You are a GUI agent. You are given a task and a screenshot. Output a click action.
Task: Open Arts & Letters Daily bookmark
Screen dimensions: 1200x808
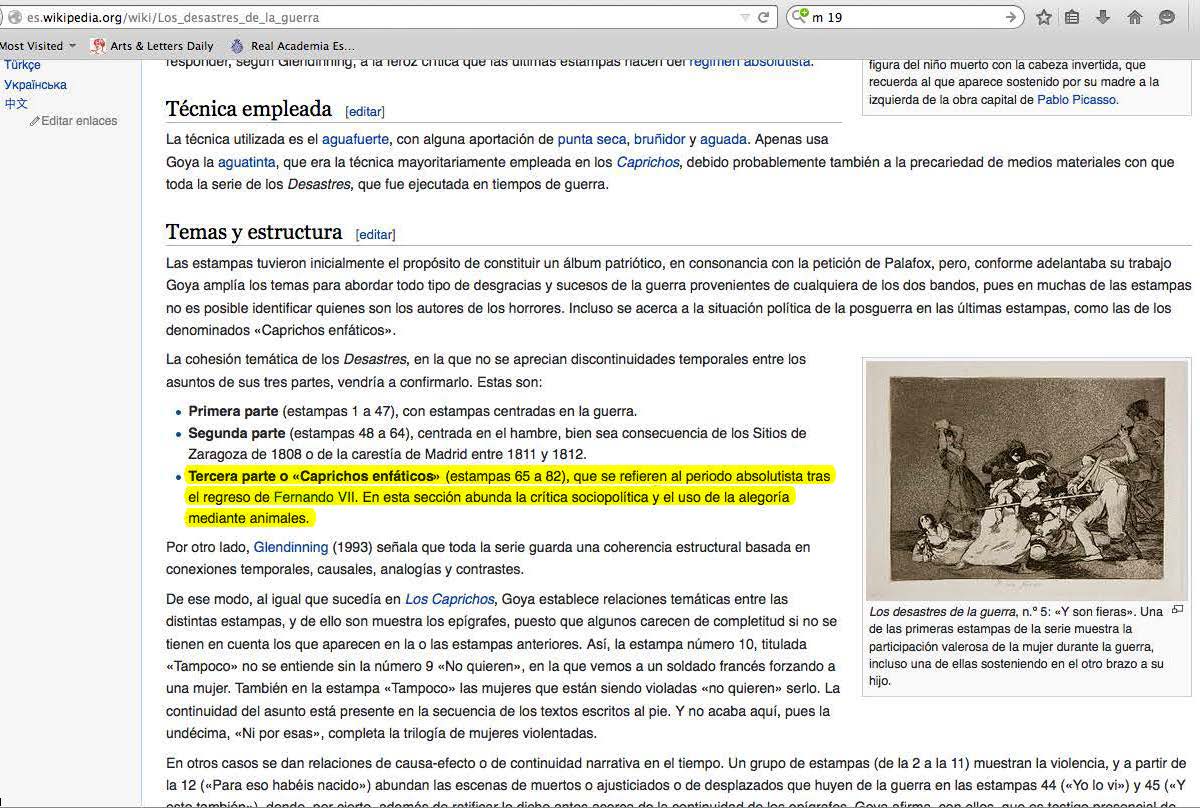pos(152,45)
